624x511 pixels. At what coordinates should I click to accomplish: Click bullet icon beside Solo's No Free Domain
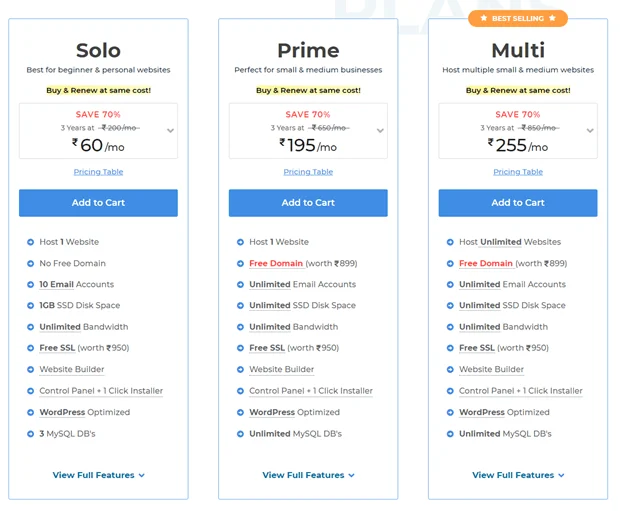(x=30, y=263)
